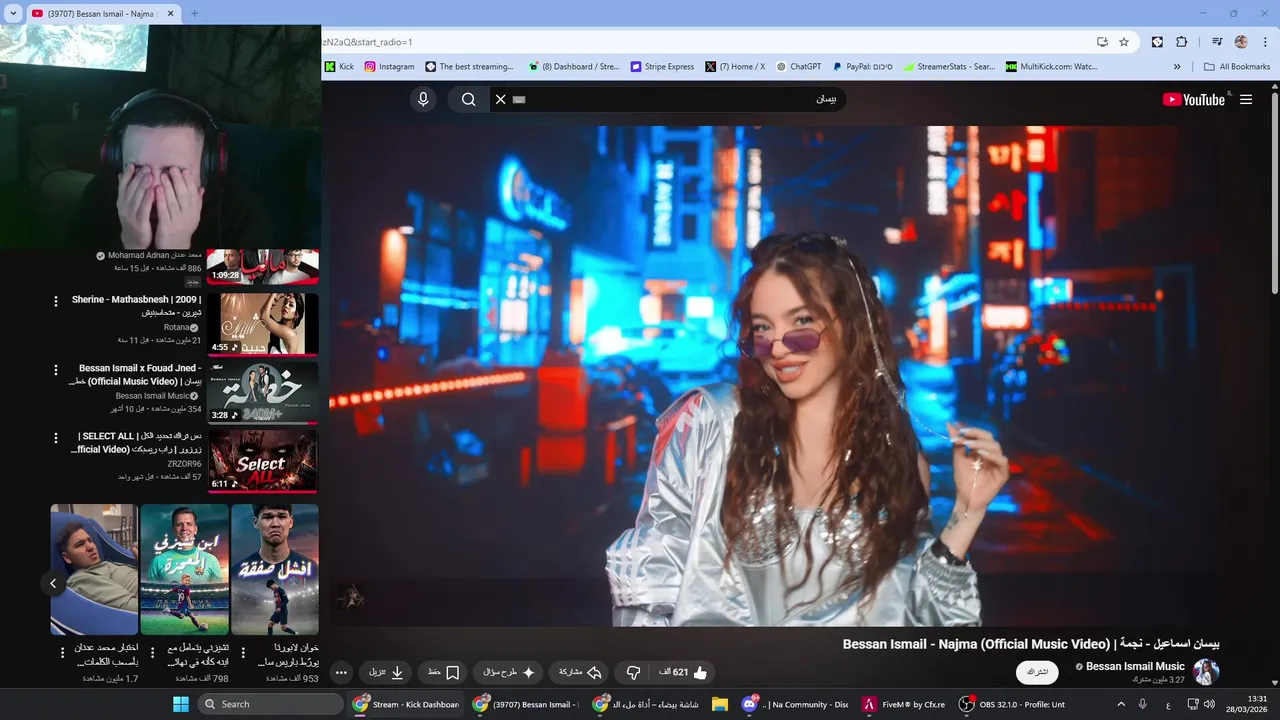Open the YouTube guide hamburger menu

(1246, 99)
